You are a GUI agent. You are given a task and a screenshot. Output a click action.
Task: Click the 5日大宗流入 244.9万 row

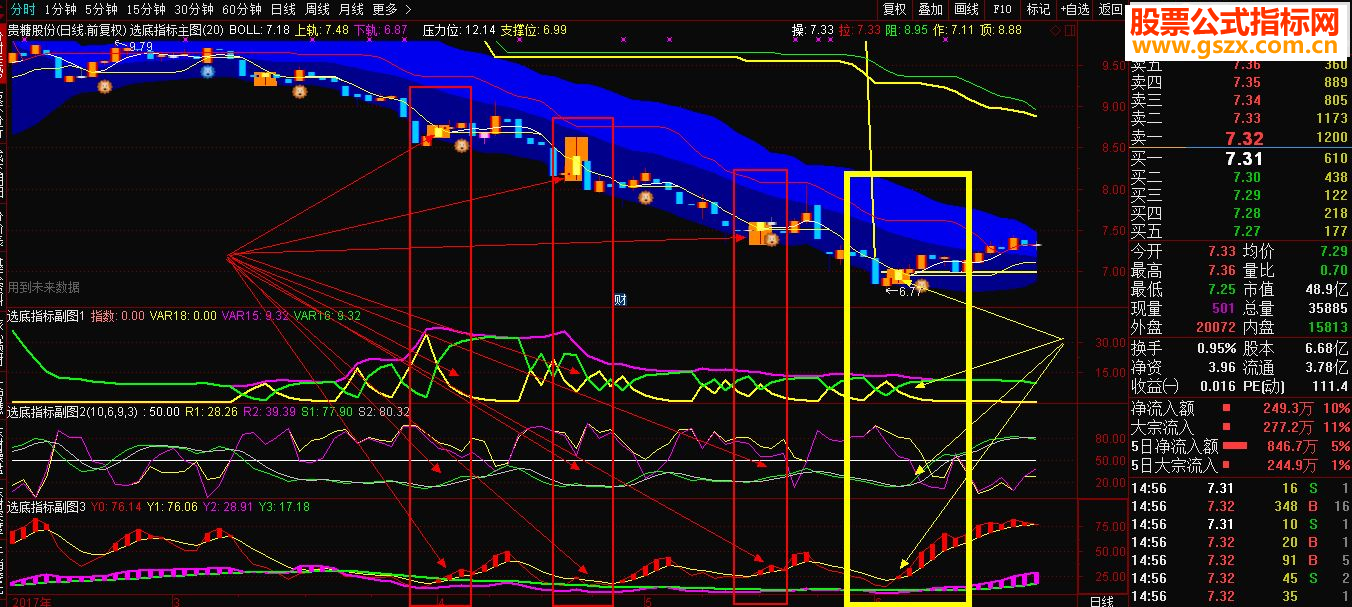point(1239,465)
